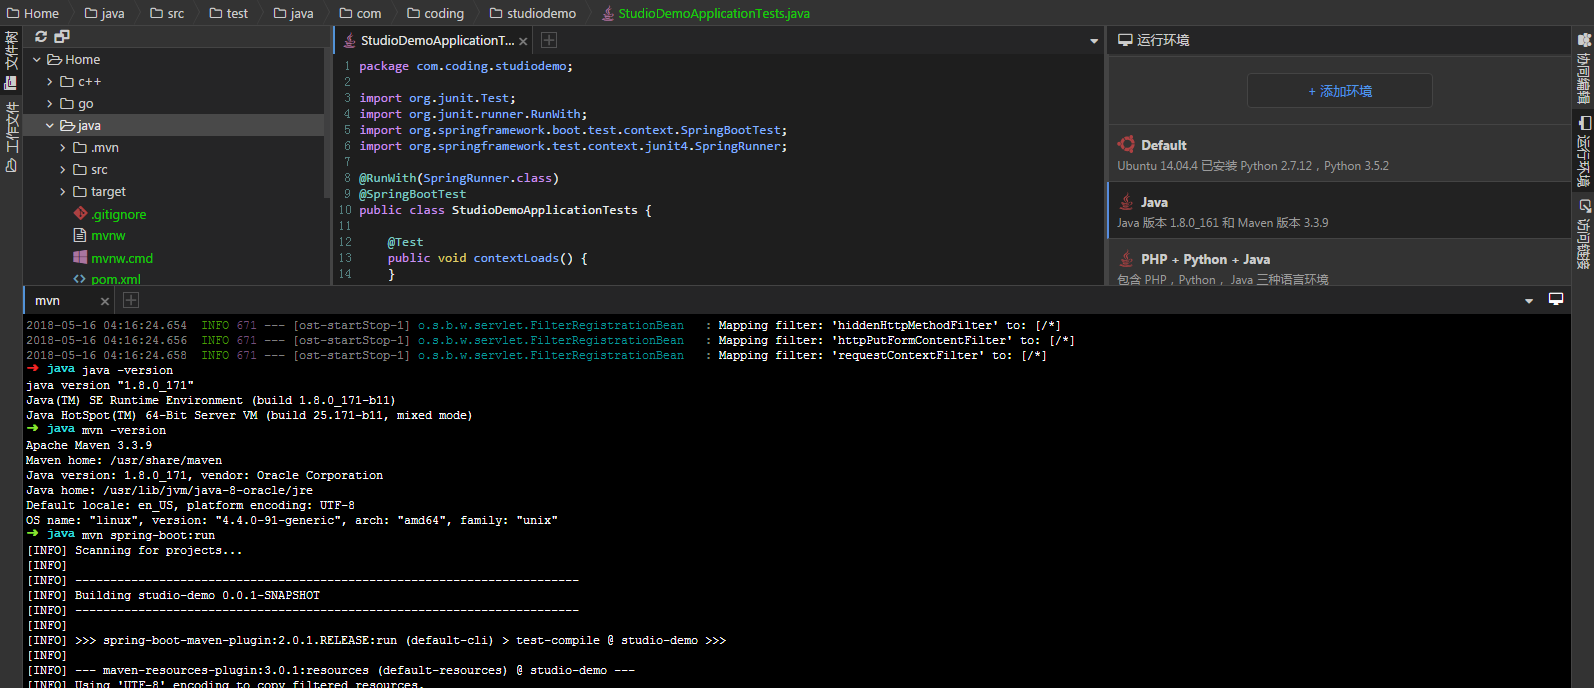This screenshot has height=688, width=1594.
Task: Click the 添加环境 add environment button
Action: (x=1339, y=91)
